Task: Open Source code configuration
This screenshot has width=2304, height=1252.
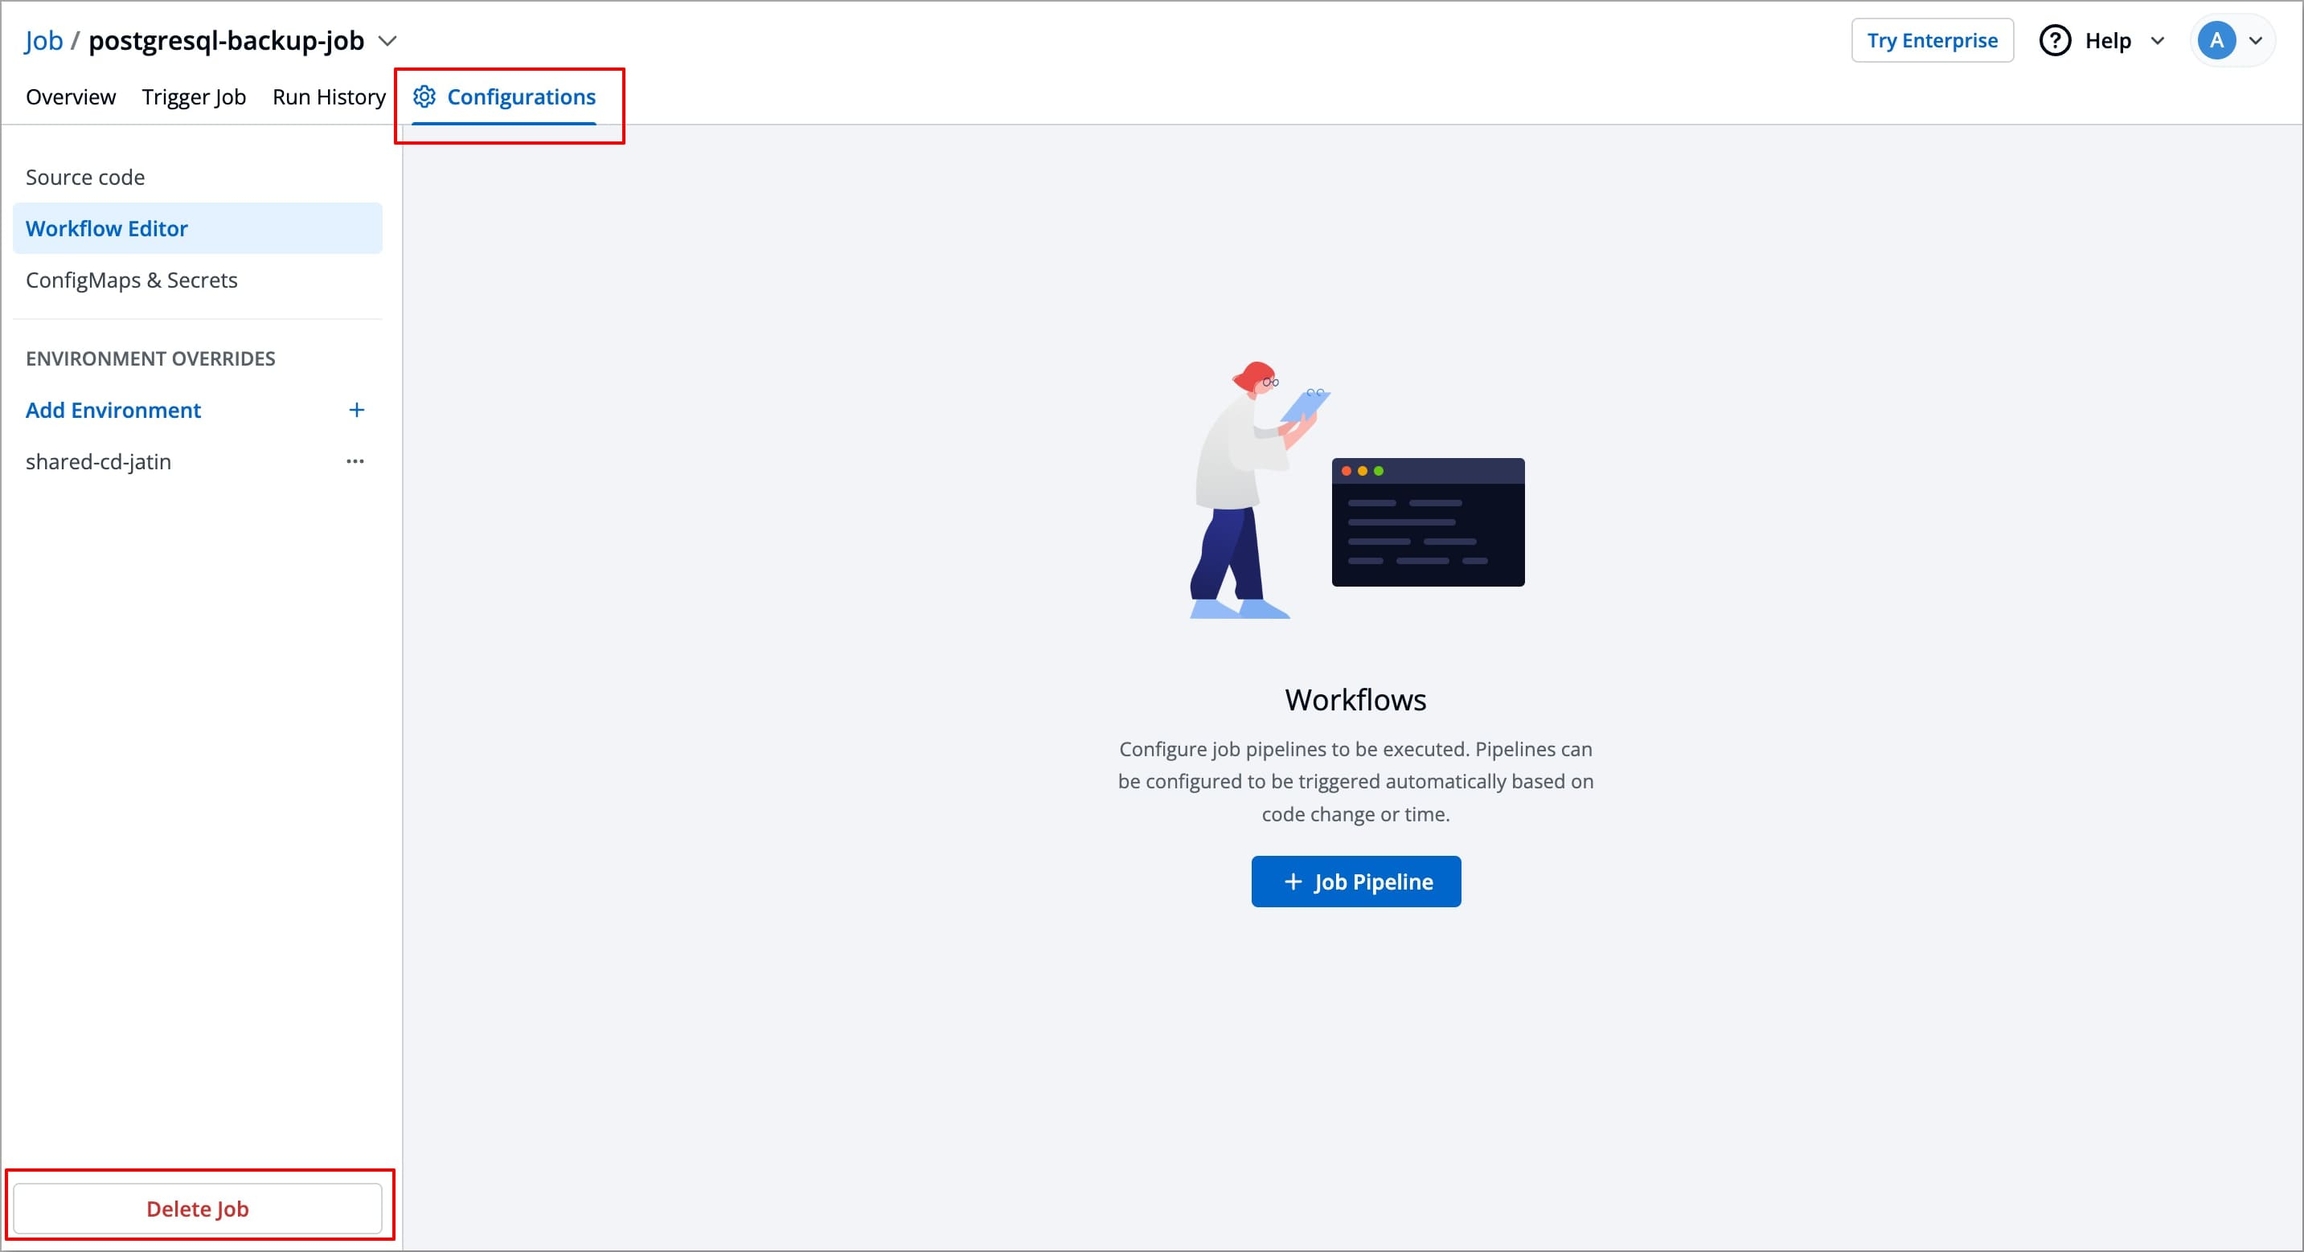Action: click(85, 177)
